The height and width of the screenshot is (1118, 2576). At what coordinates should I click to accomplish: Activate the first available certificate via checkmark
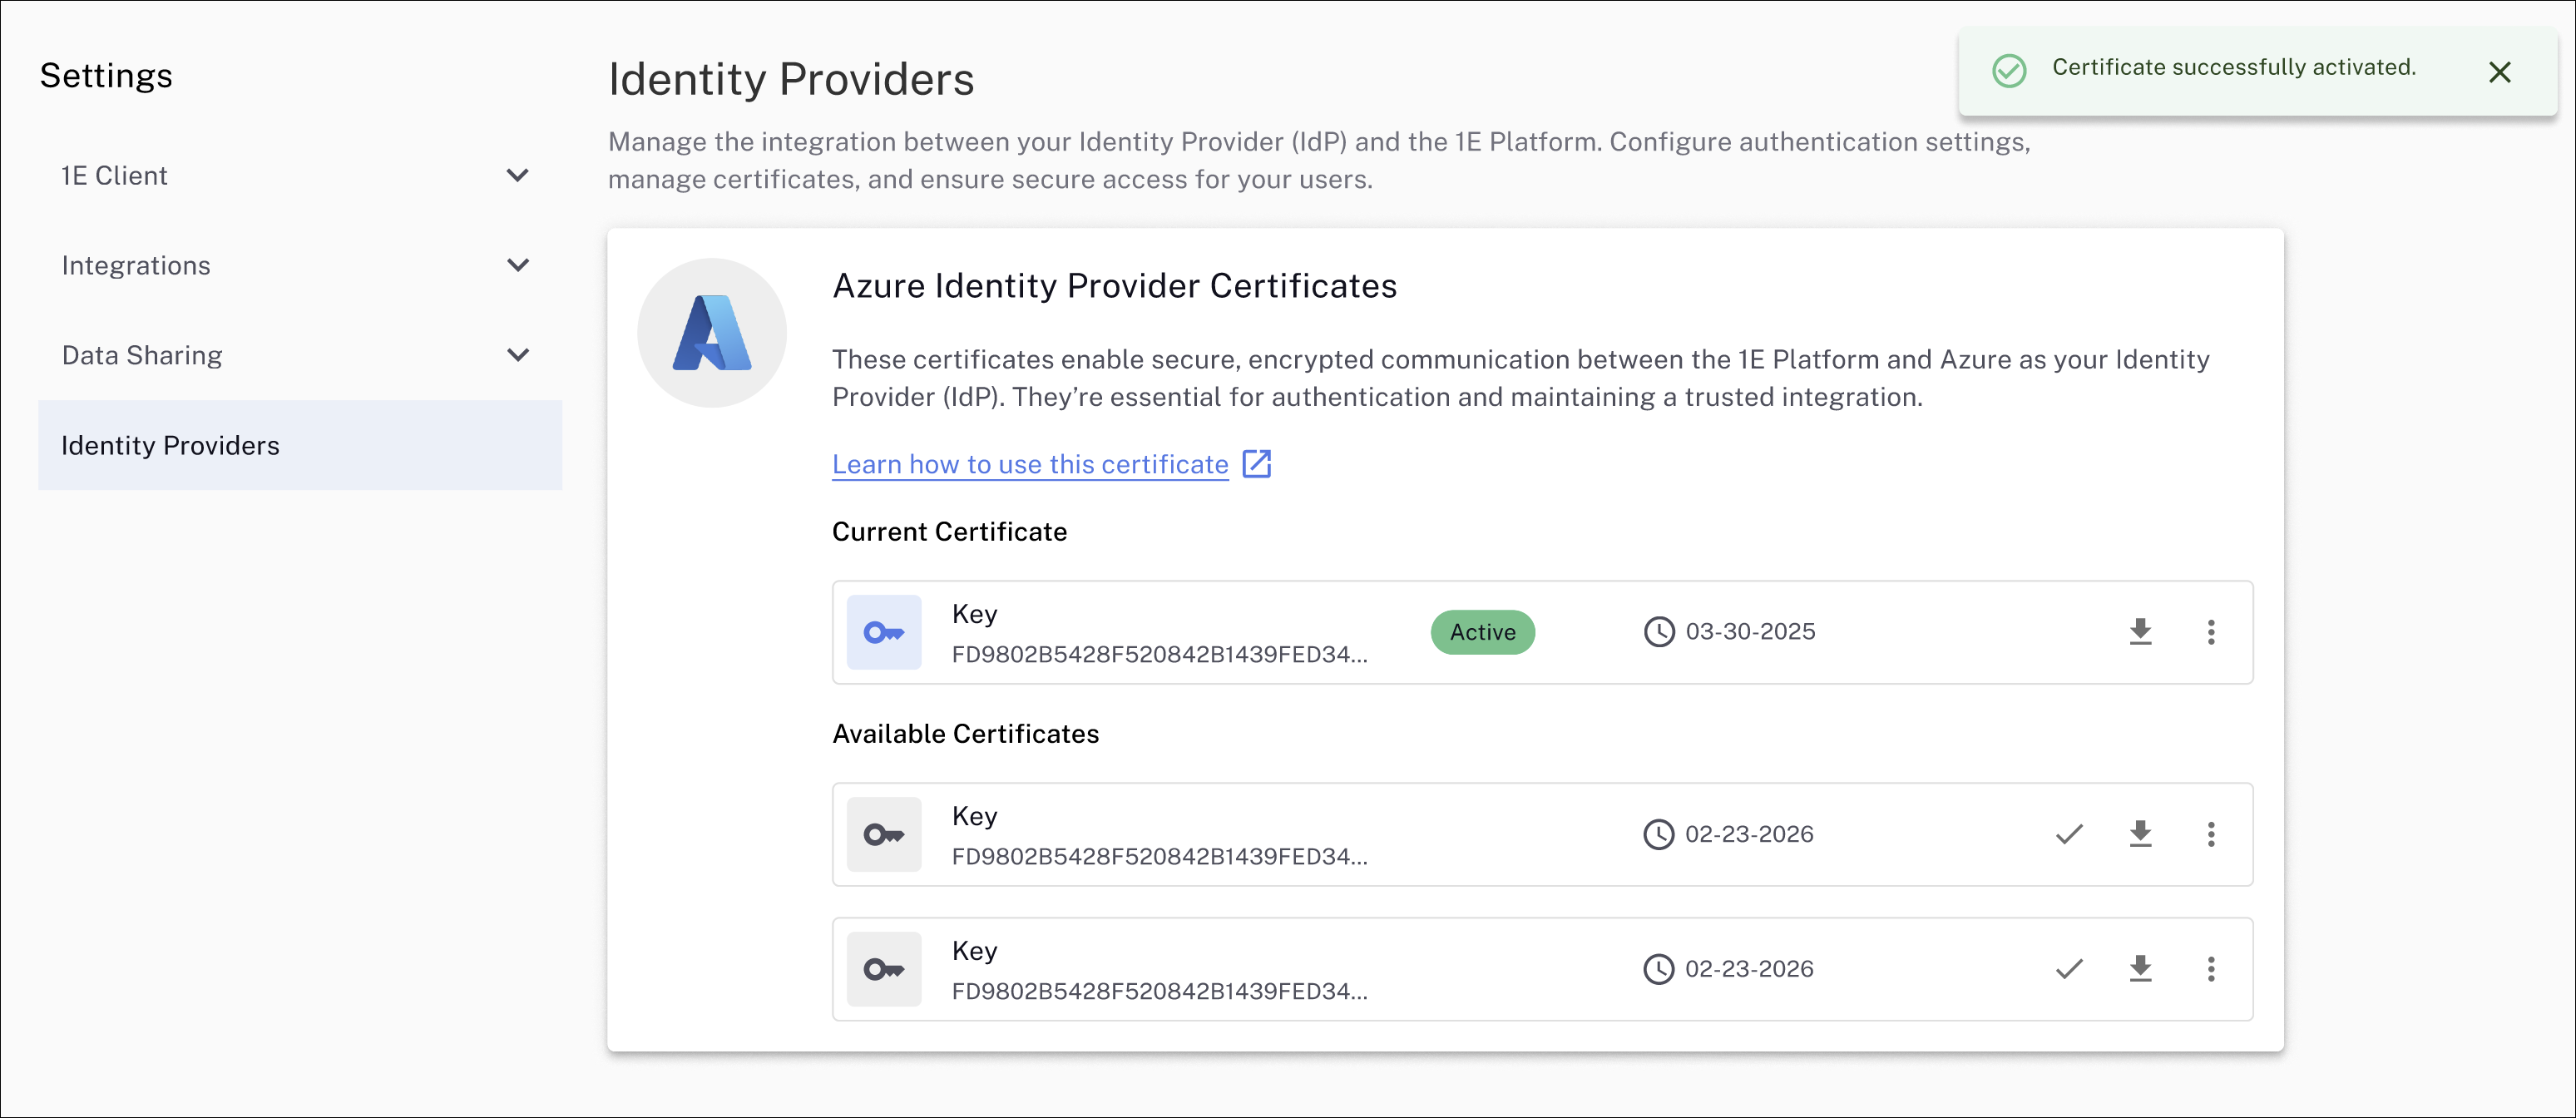point(2069,834)
